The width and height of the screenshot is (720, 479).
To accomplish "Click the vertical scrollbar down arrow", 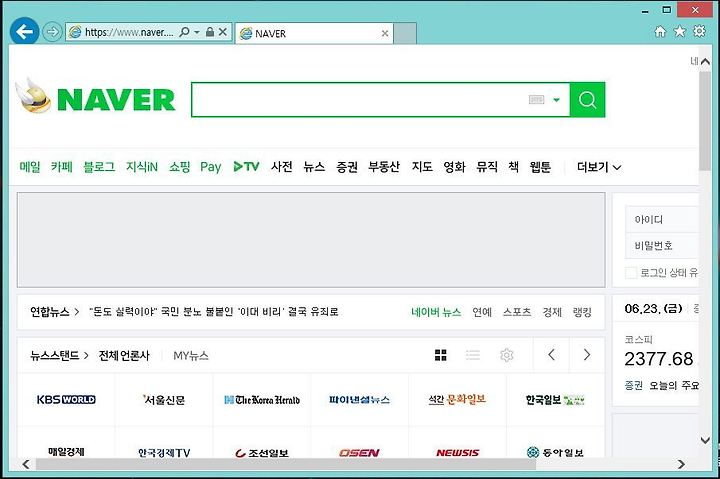I will [705, 440].
